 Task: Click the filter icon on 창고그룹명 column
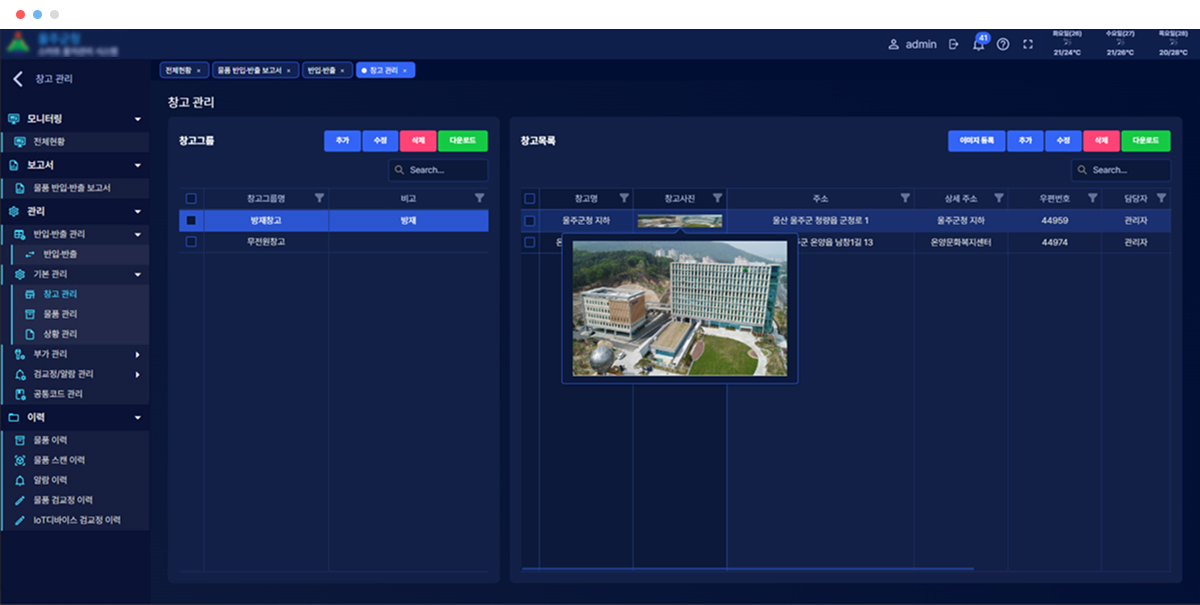click(x=319, y=198)
